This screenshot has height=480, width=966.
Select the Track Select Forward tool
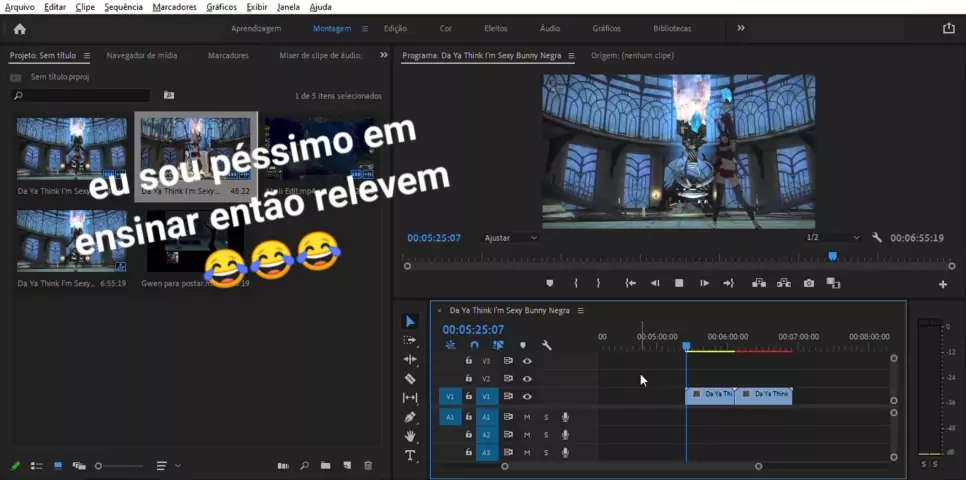click(410, 340)
